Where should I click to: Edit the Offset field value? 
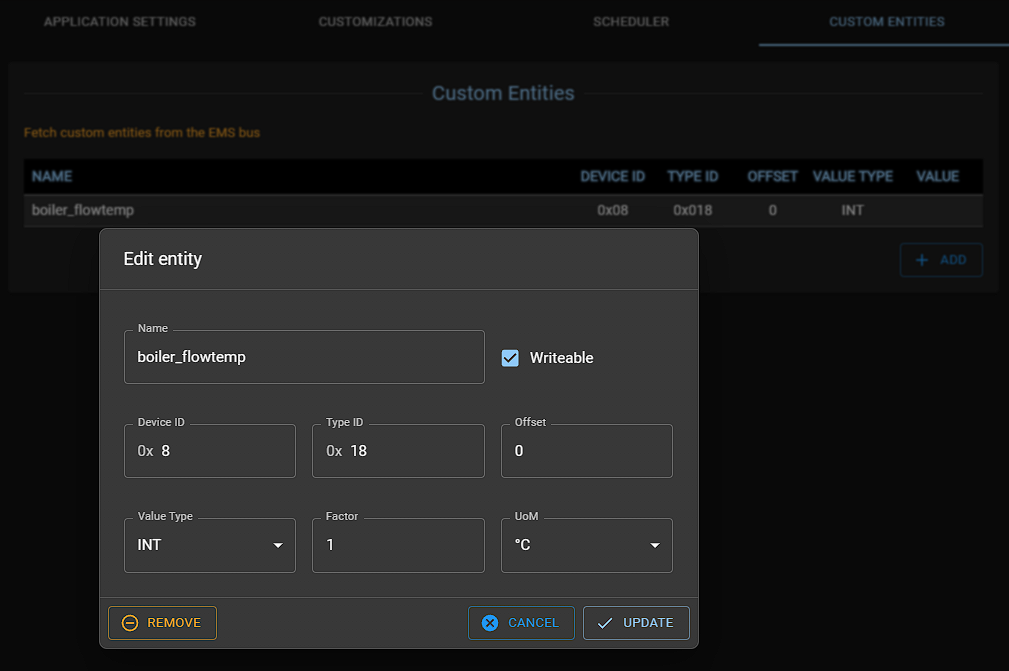coord(586,451)
